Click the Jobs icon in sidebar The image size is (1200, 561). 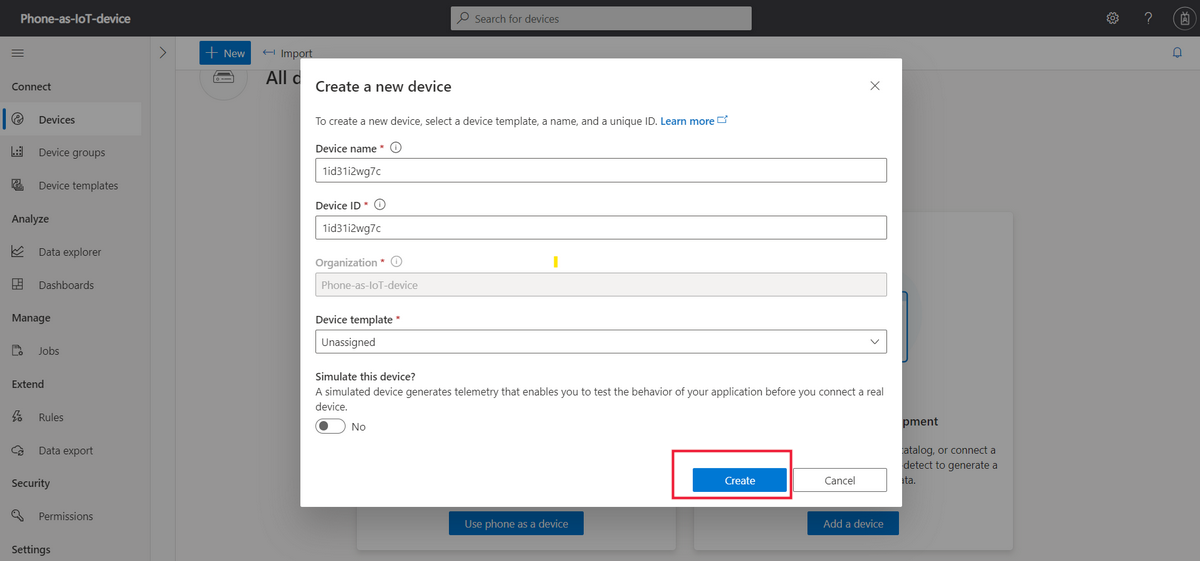tap(18, 351)
